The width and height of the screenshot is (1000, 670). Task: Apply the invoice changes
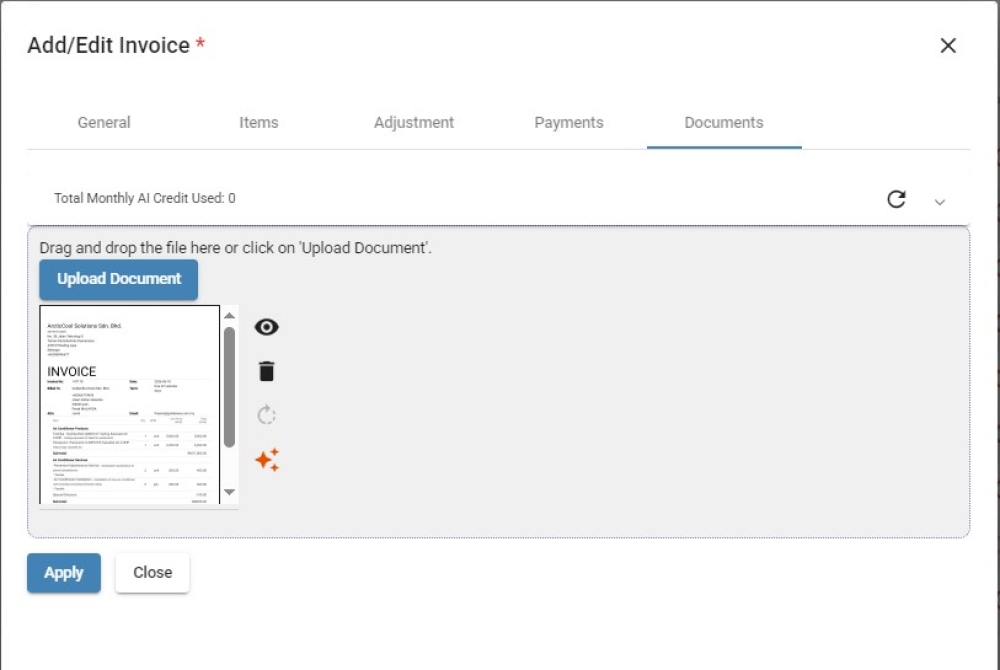pyautogui.click(x=64, y=572)
